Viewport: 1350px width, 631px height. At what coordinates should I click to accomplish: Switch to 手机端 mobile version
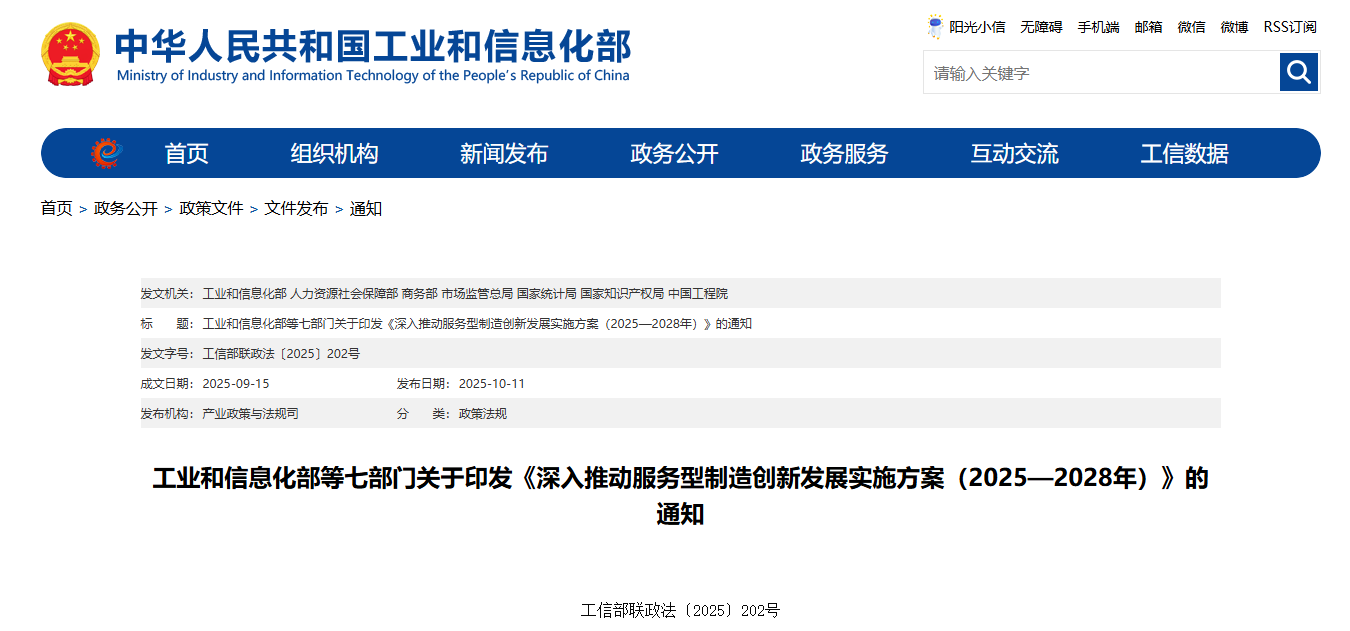coord(1098,27)
